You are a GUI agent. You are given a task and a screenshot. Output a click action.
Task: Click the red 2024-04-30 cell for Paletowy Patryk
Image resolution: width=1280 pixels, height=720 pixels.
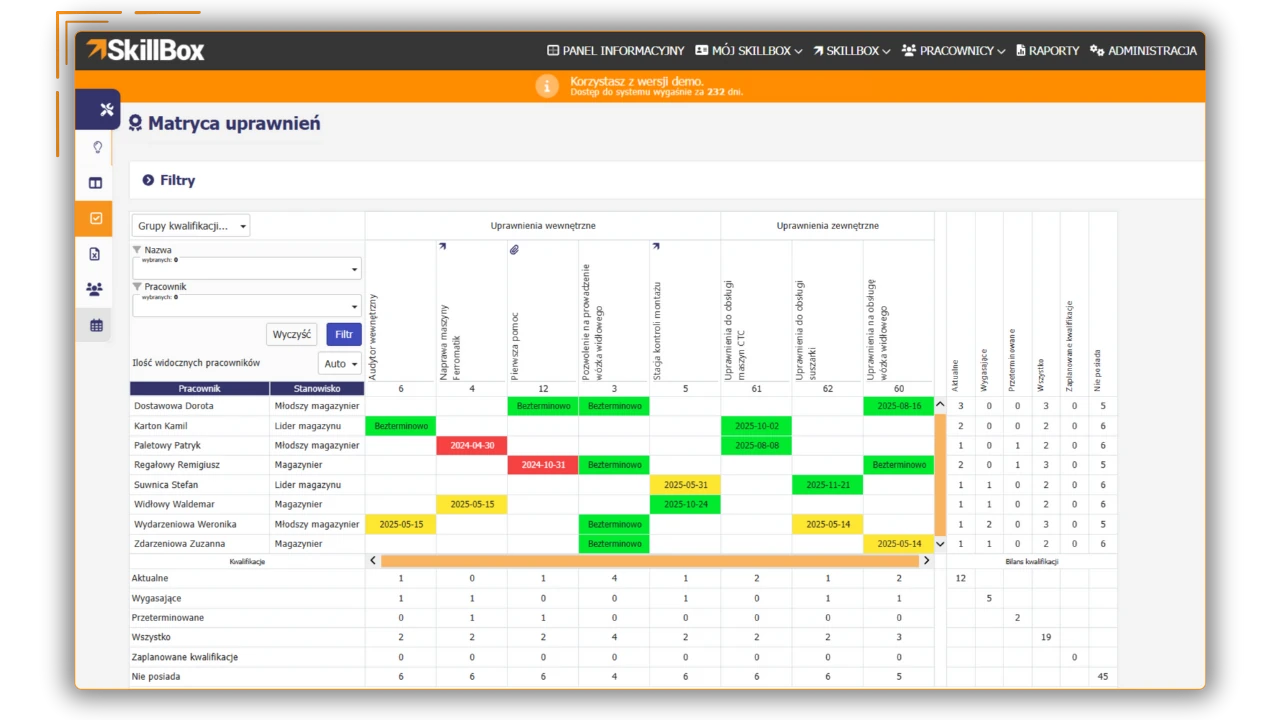(x=472, y=446)
